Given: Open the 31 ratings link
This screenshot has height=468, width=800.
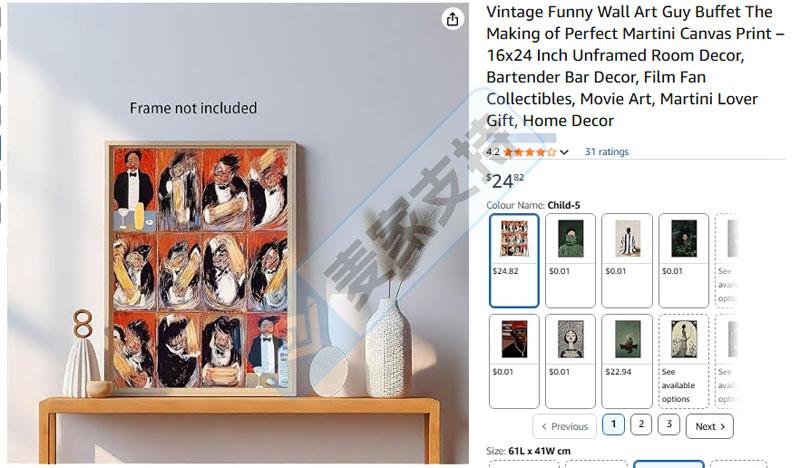Looking at the screenshot, I should point(606,152).
